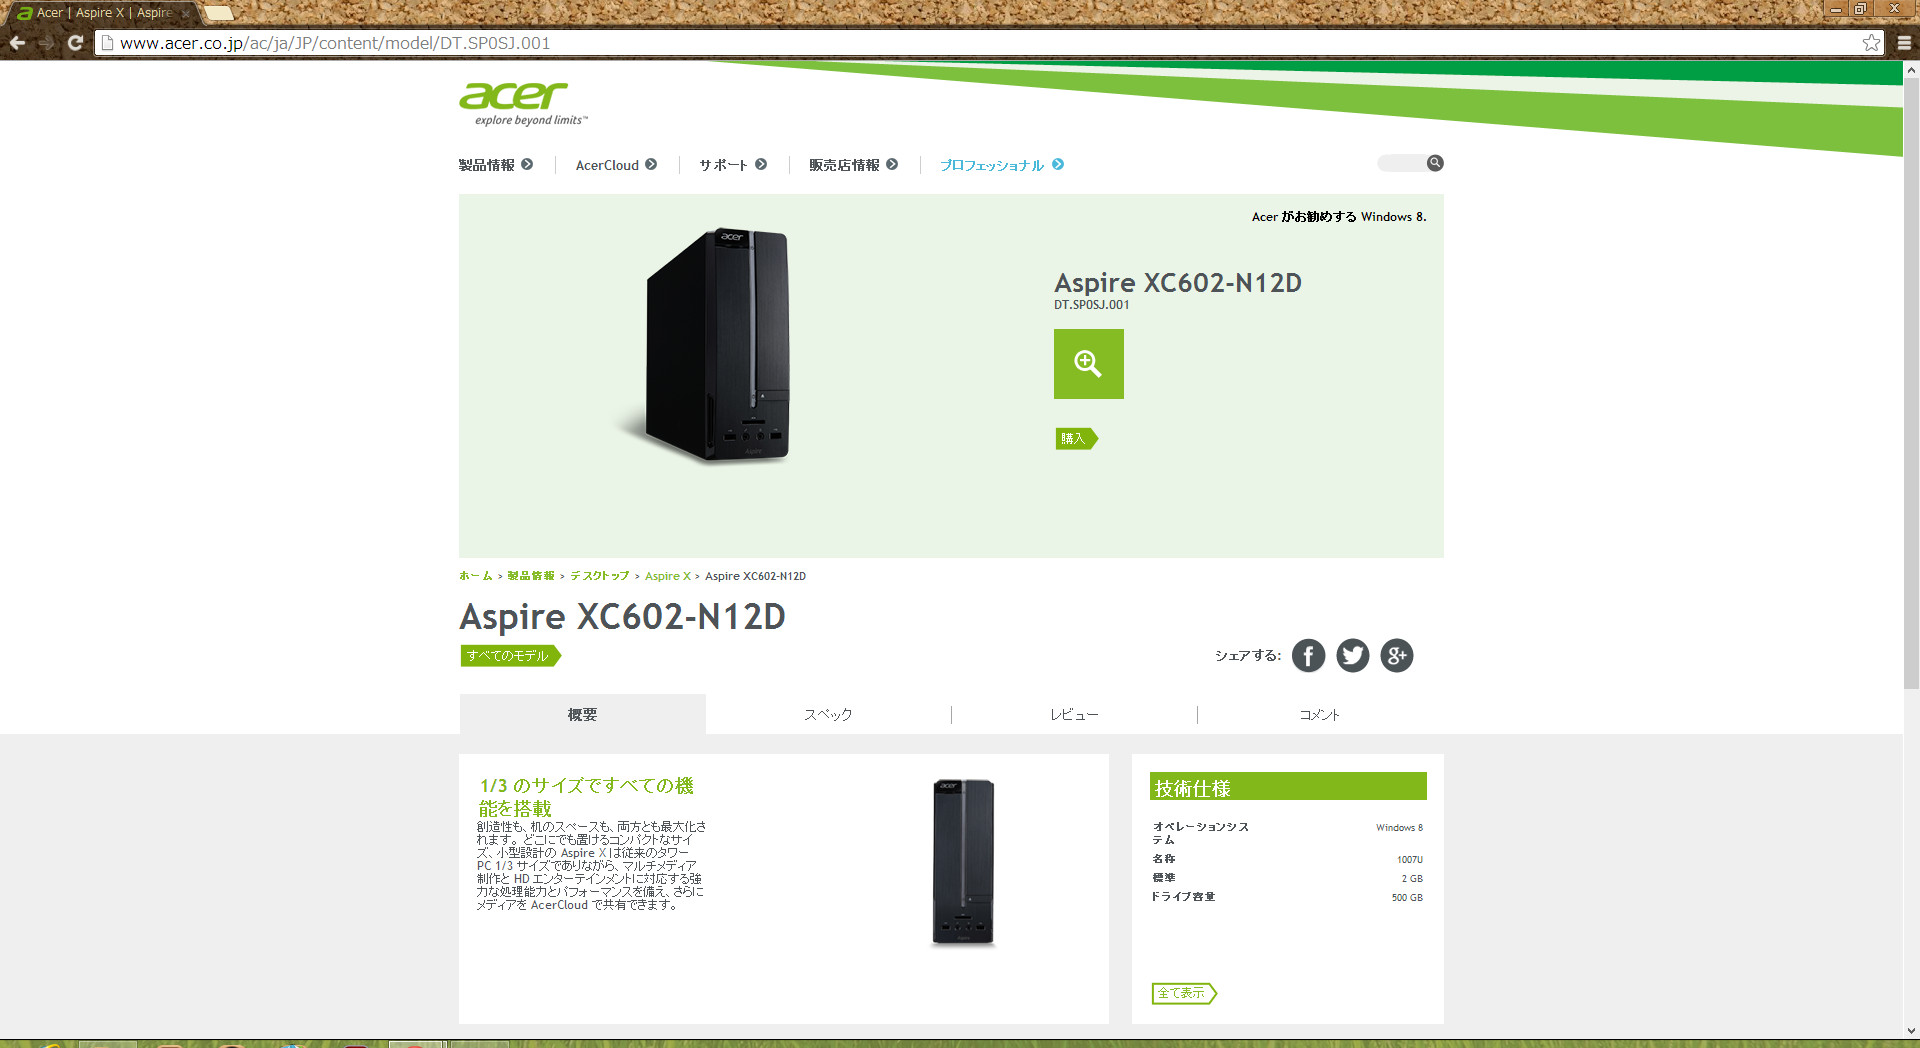Expand the 製品情報 navigation menu
The height and width of the screenshot is (1048, 1920).
point(495,165)
